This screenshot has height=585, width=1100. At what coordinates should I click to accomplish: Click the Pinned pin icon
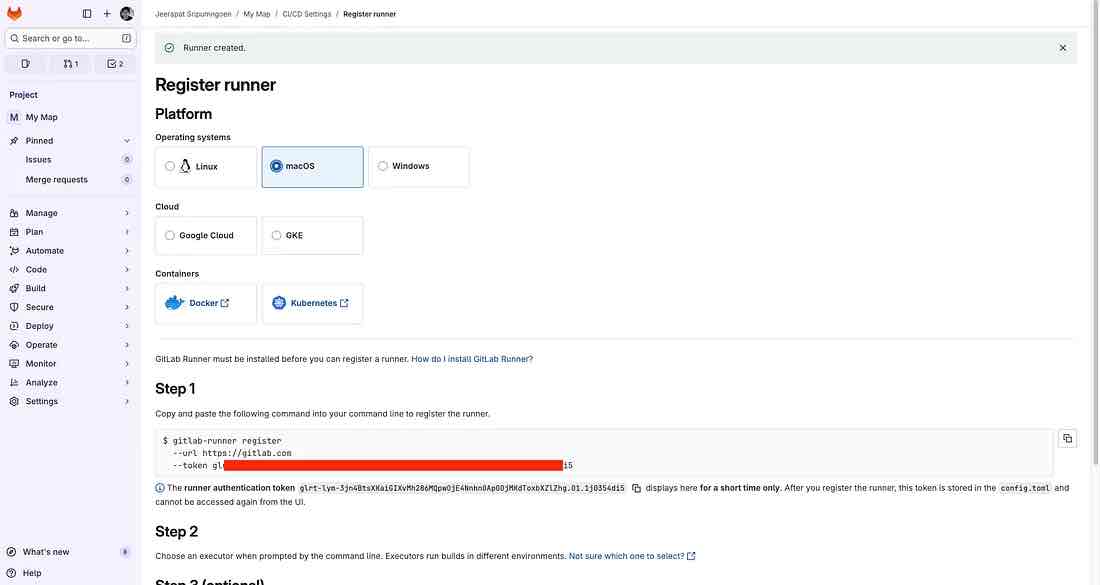pos(14,141)
